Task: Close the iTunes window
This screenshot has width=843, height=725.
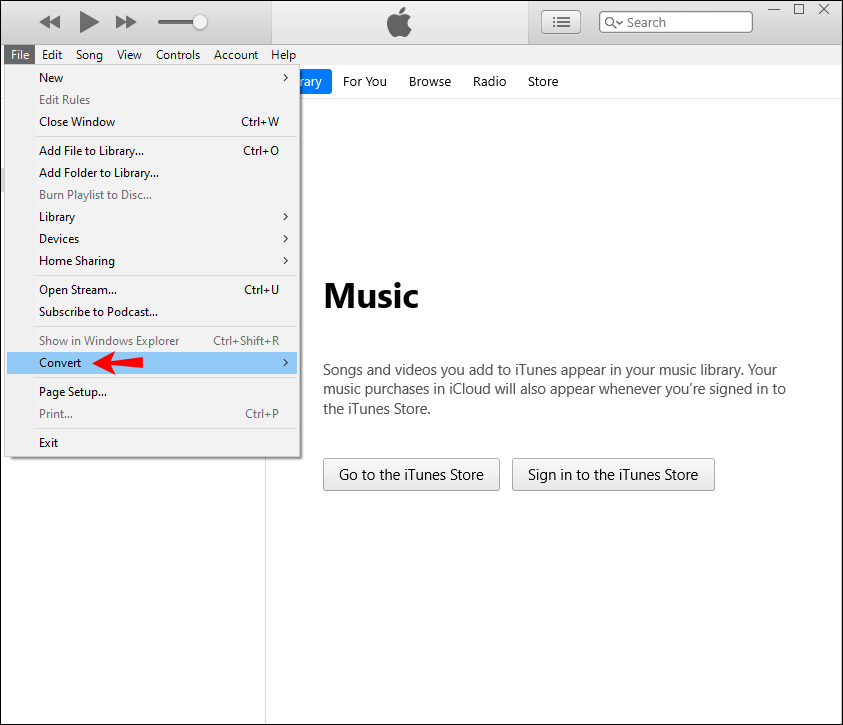Action: coord(824,10)
